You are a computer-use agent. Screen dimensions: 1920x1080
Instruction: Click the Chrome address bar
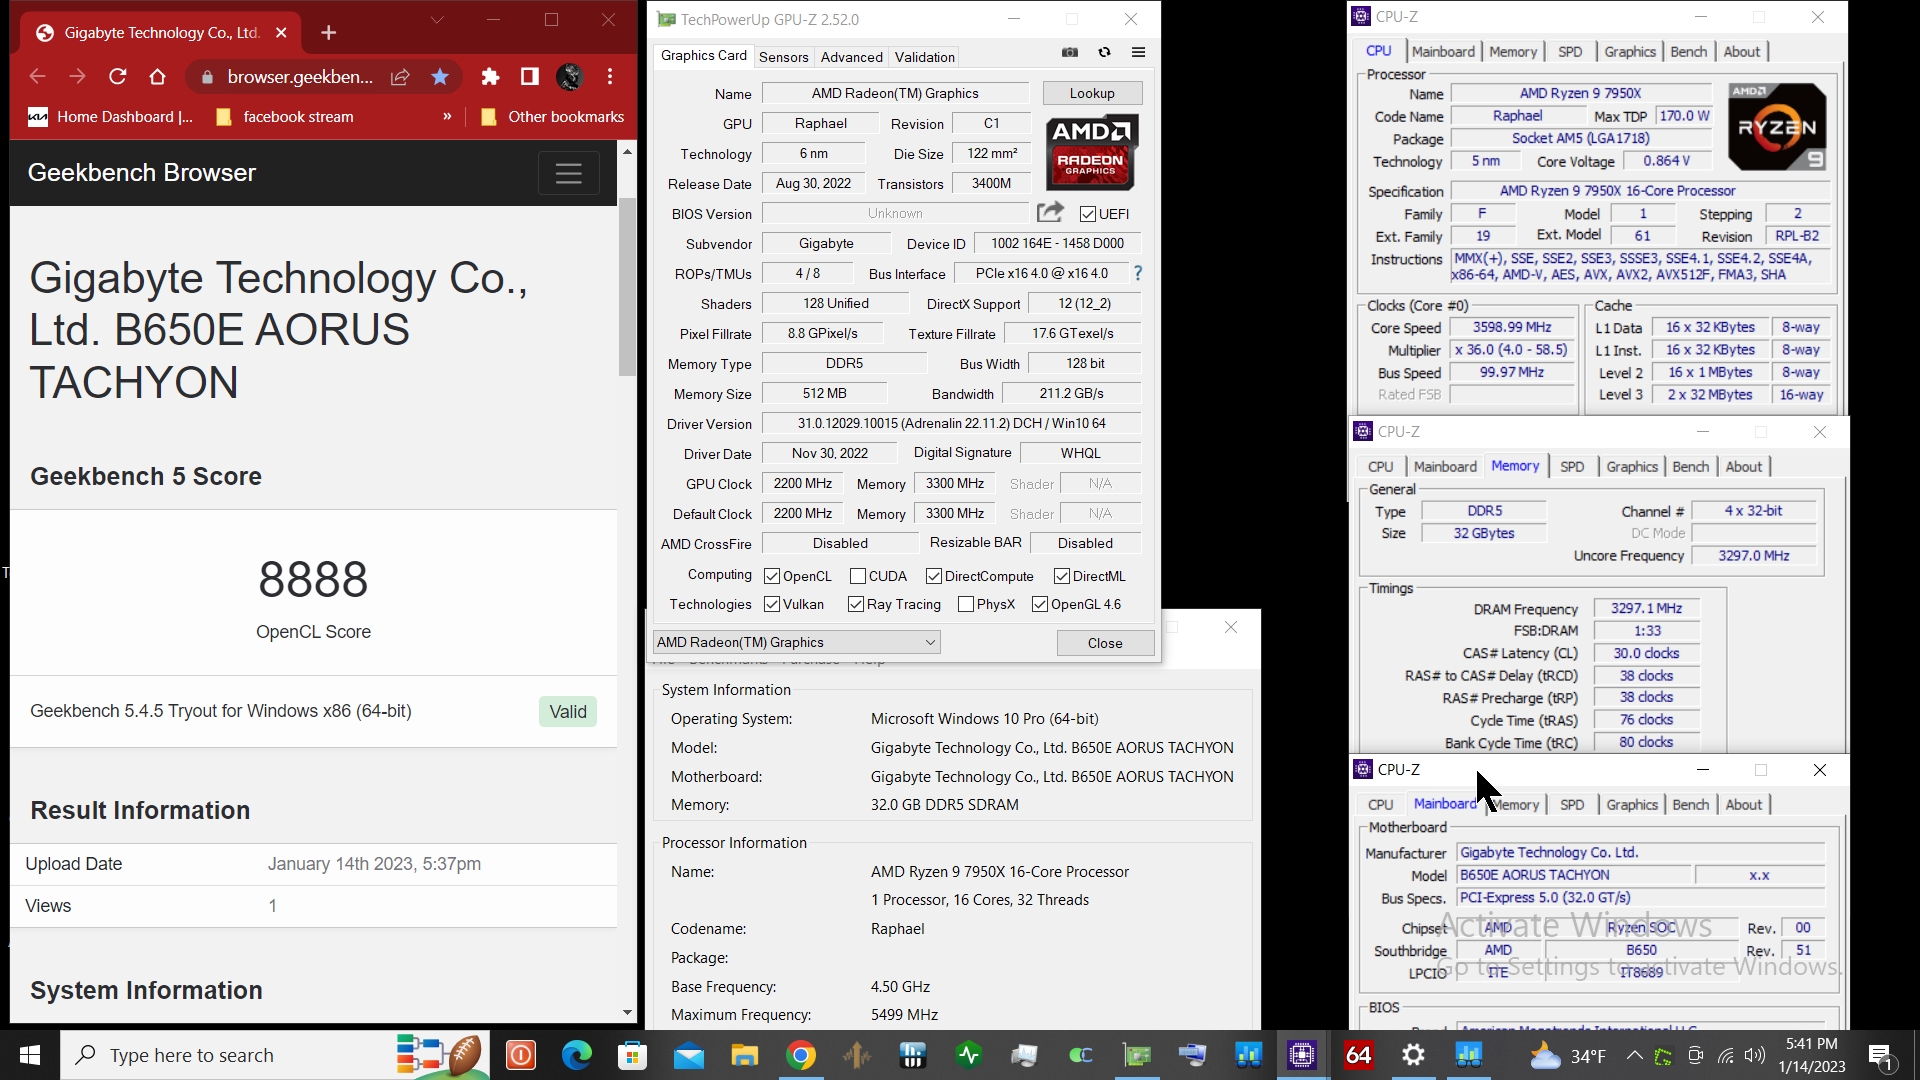coord(300,76)
